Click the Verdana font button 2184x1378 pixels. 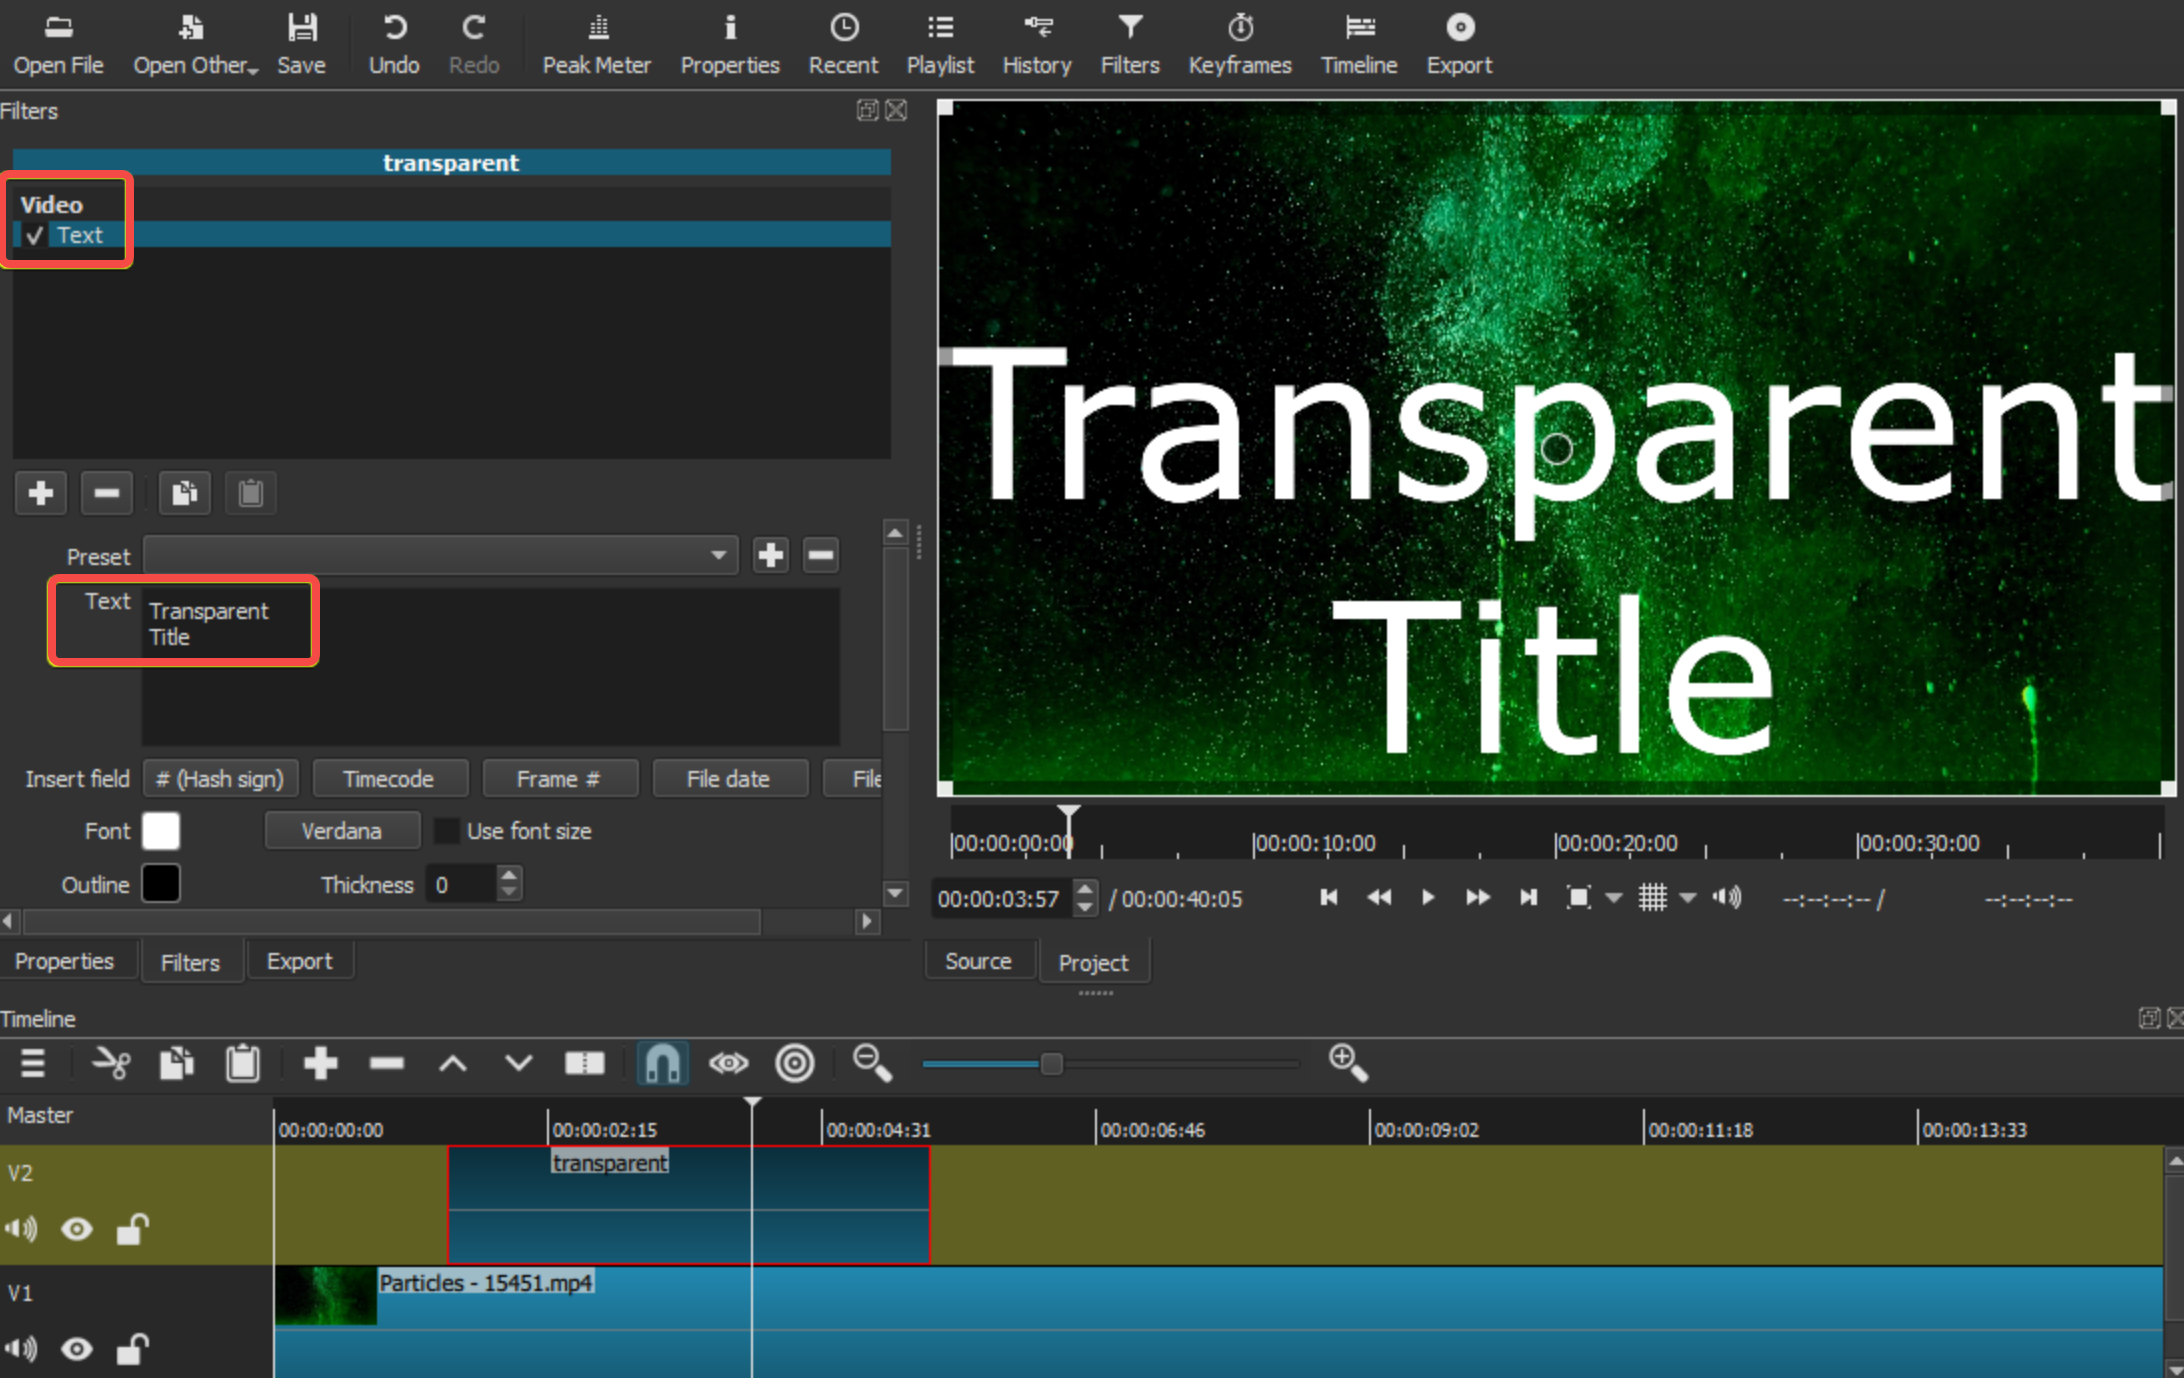(342, 831)
